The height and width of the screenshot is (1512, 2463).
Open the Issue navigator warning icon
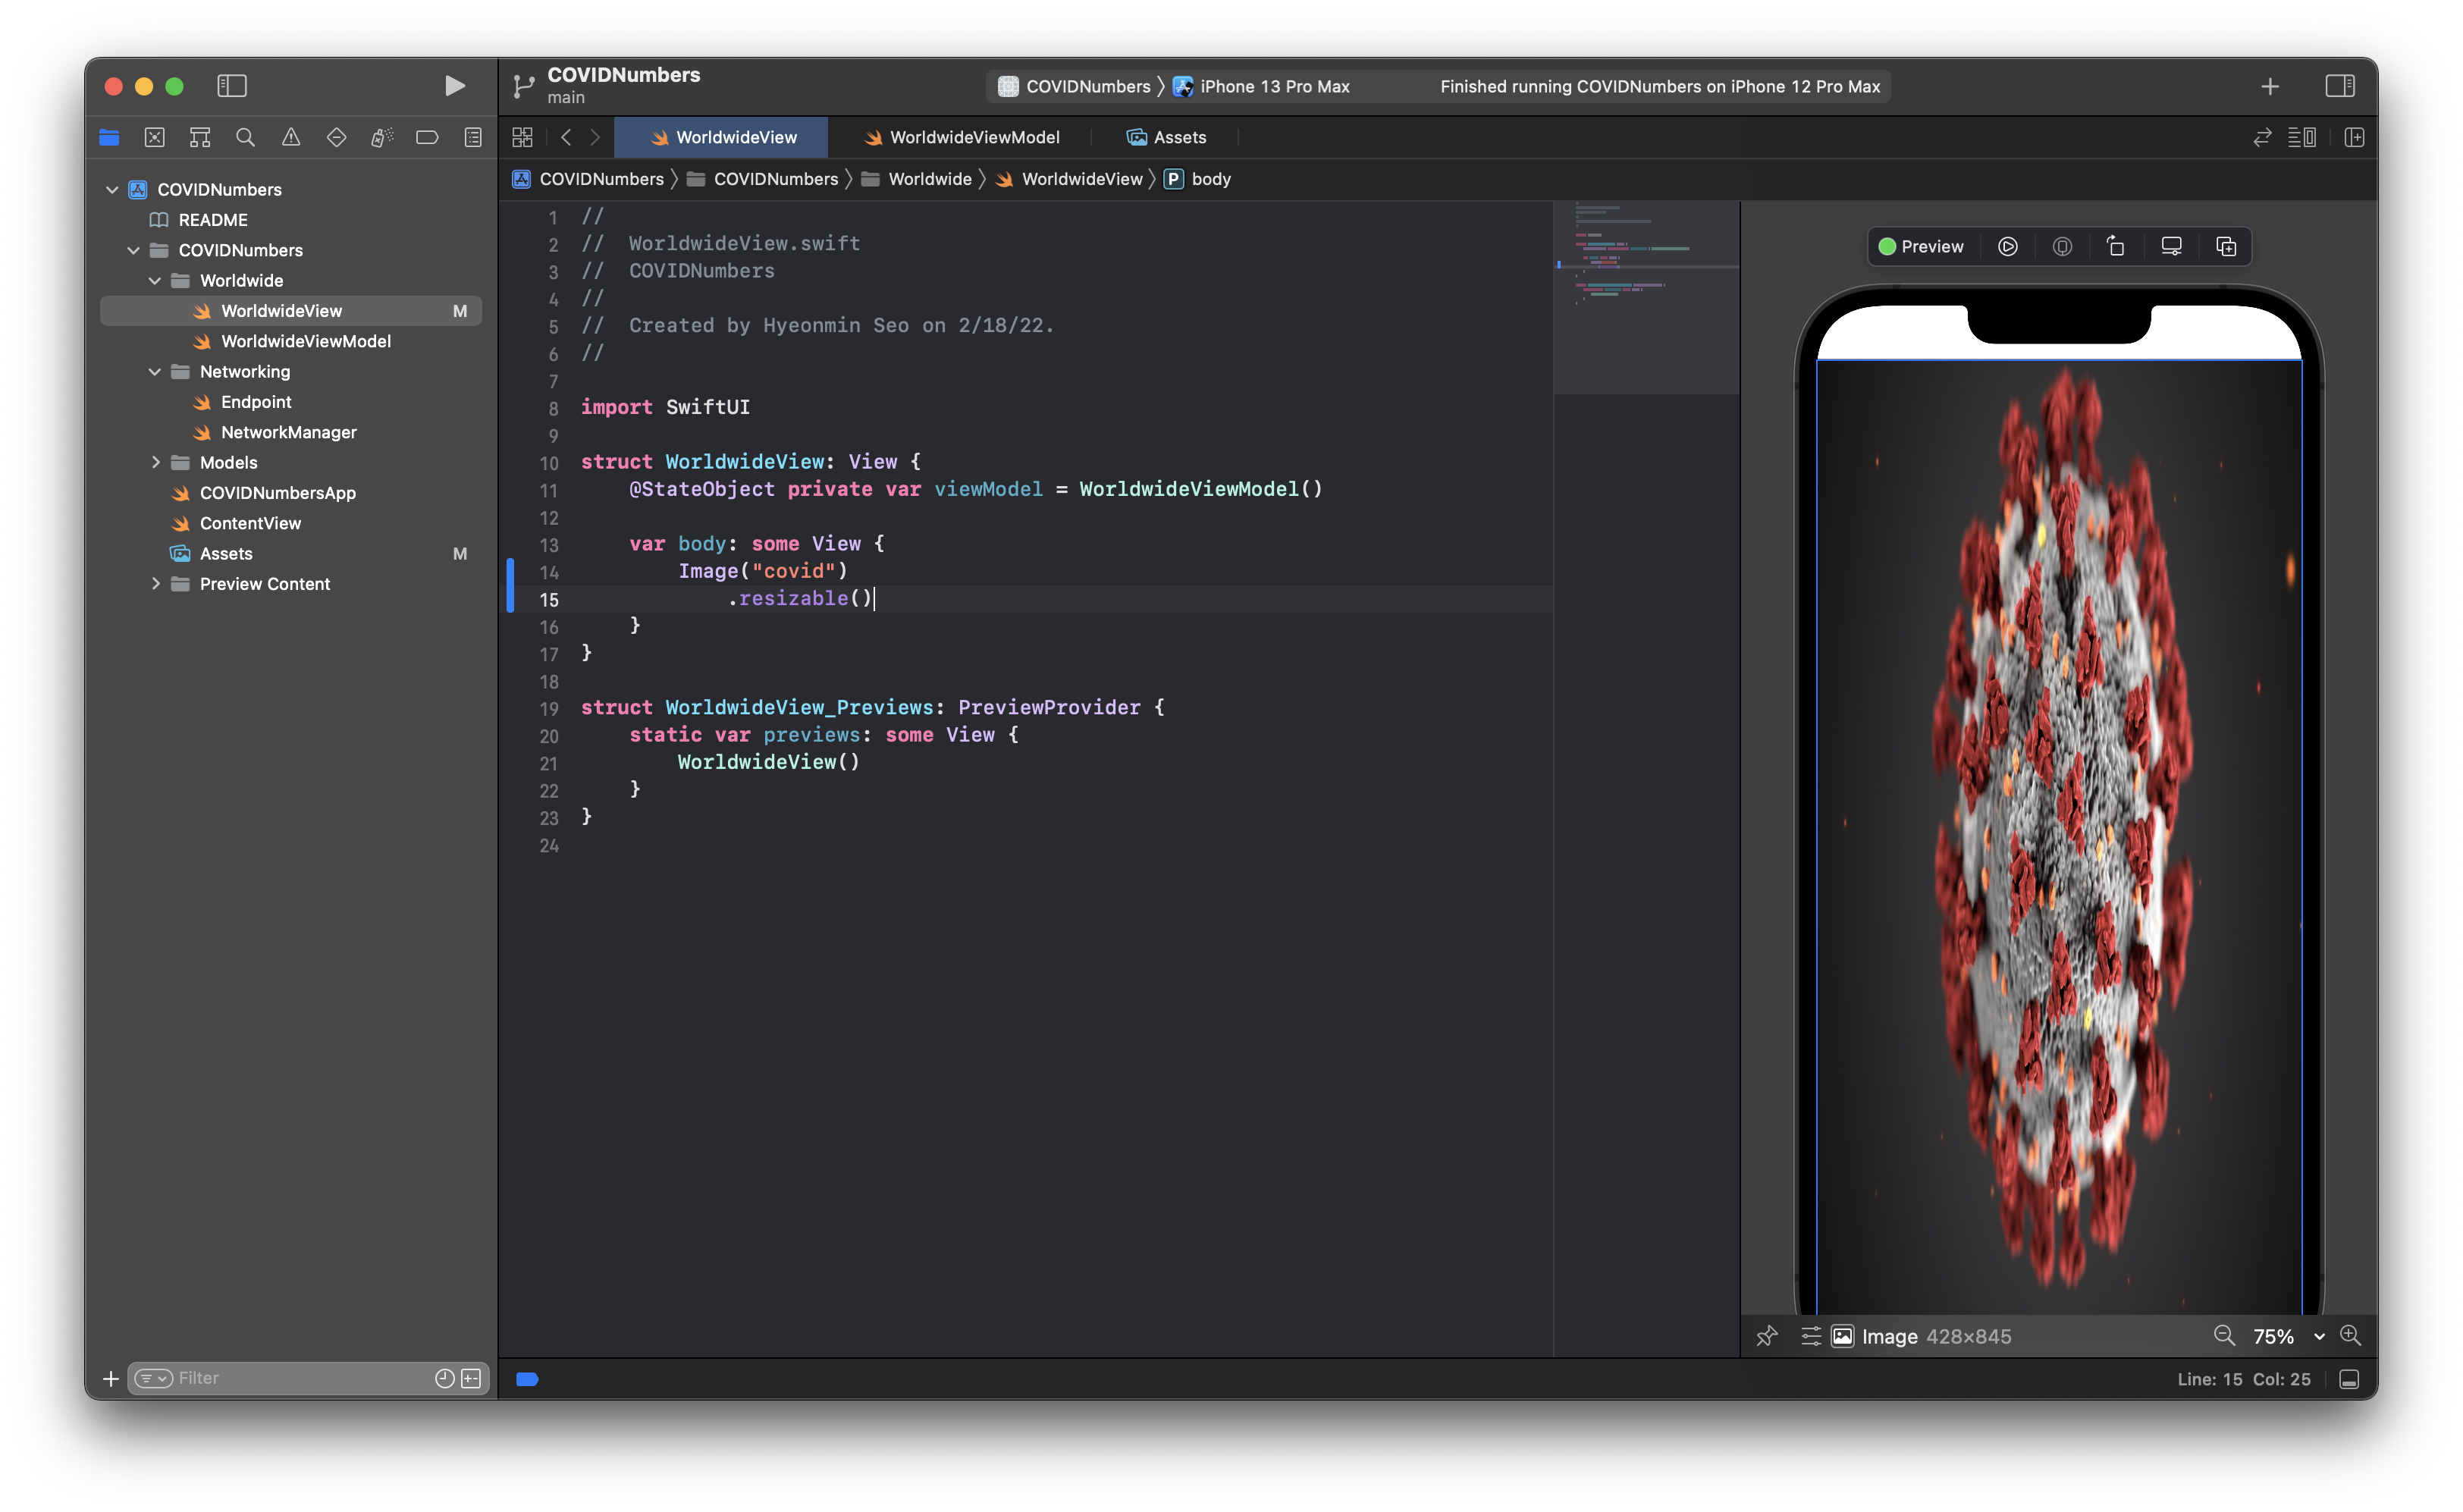click(x=291, y=137)
